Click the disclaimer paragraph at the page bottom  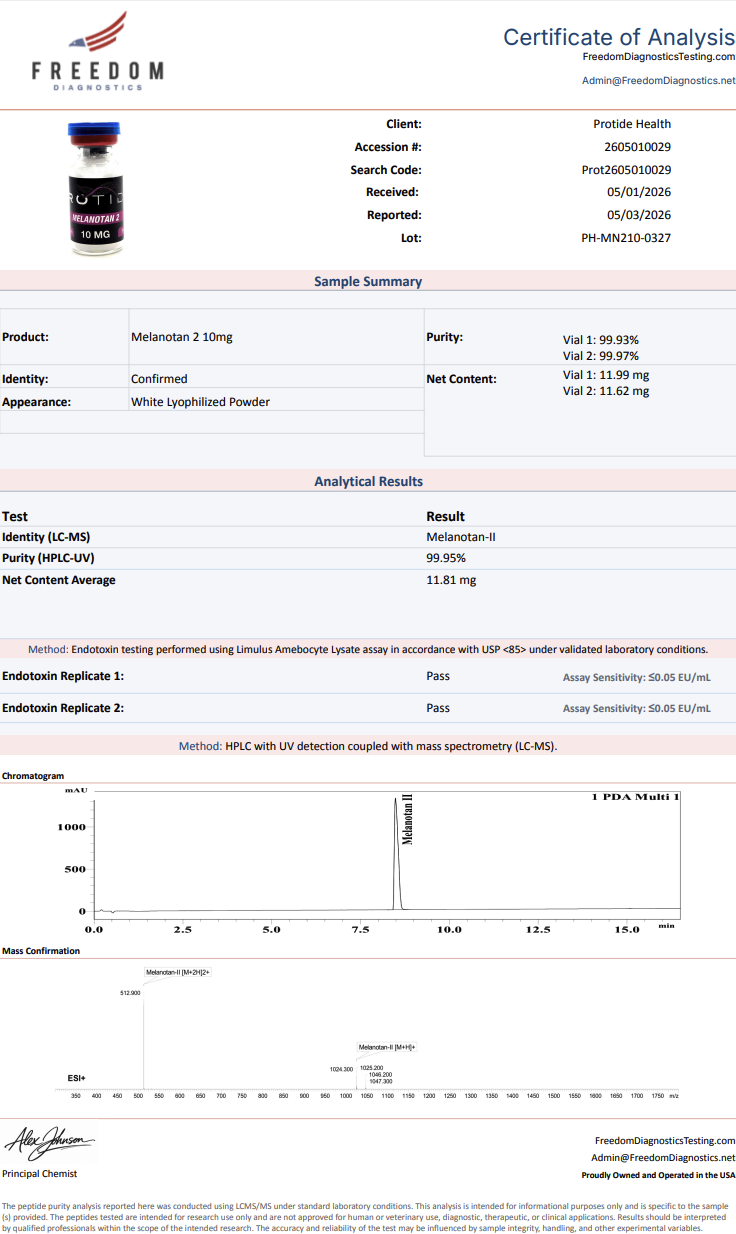tap(368, 1217)
